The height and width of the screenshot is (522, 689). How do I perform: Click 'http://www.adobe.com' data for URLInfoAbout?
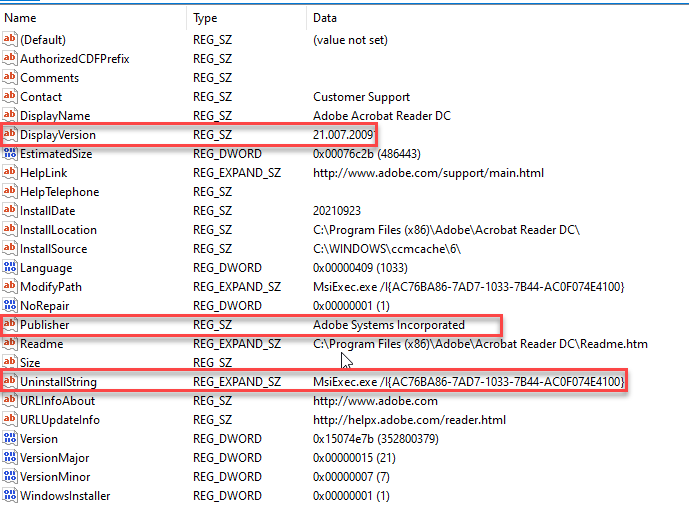[x=375, y=401]
